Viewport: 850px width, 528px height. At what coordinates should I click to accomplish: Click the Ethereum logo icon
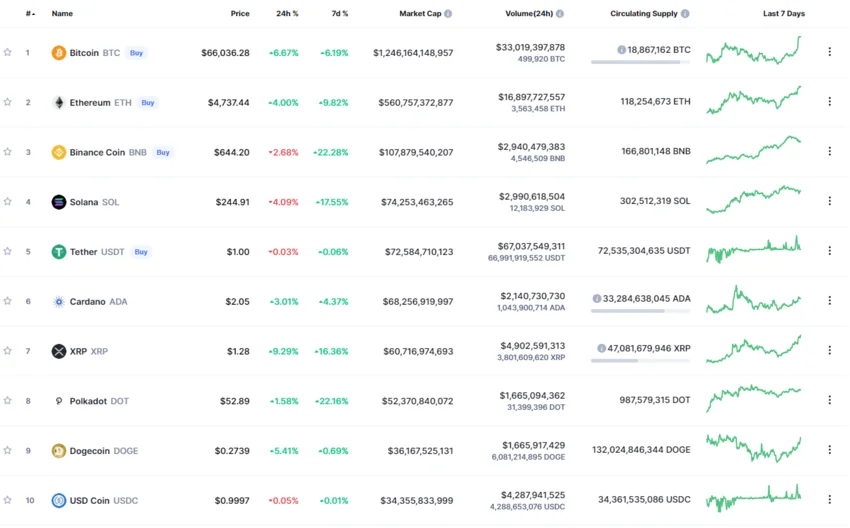(x=59, y=102)
